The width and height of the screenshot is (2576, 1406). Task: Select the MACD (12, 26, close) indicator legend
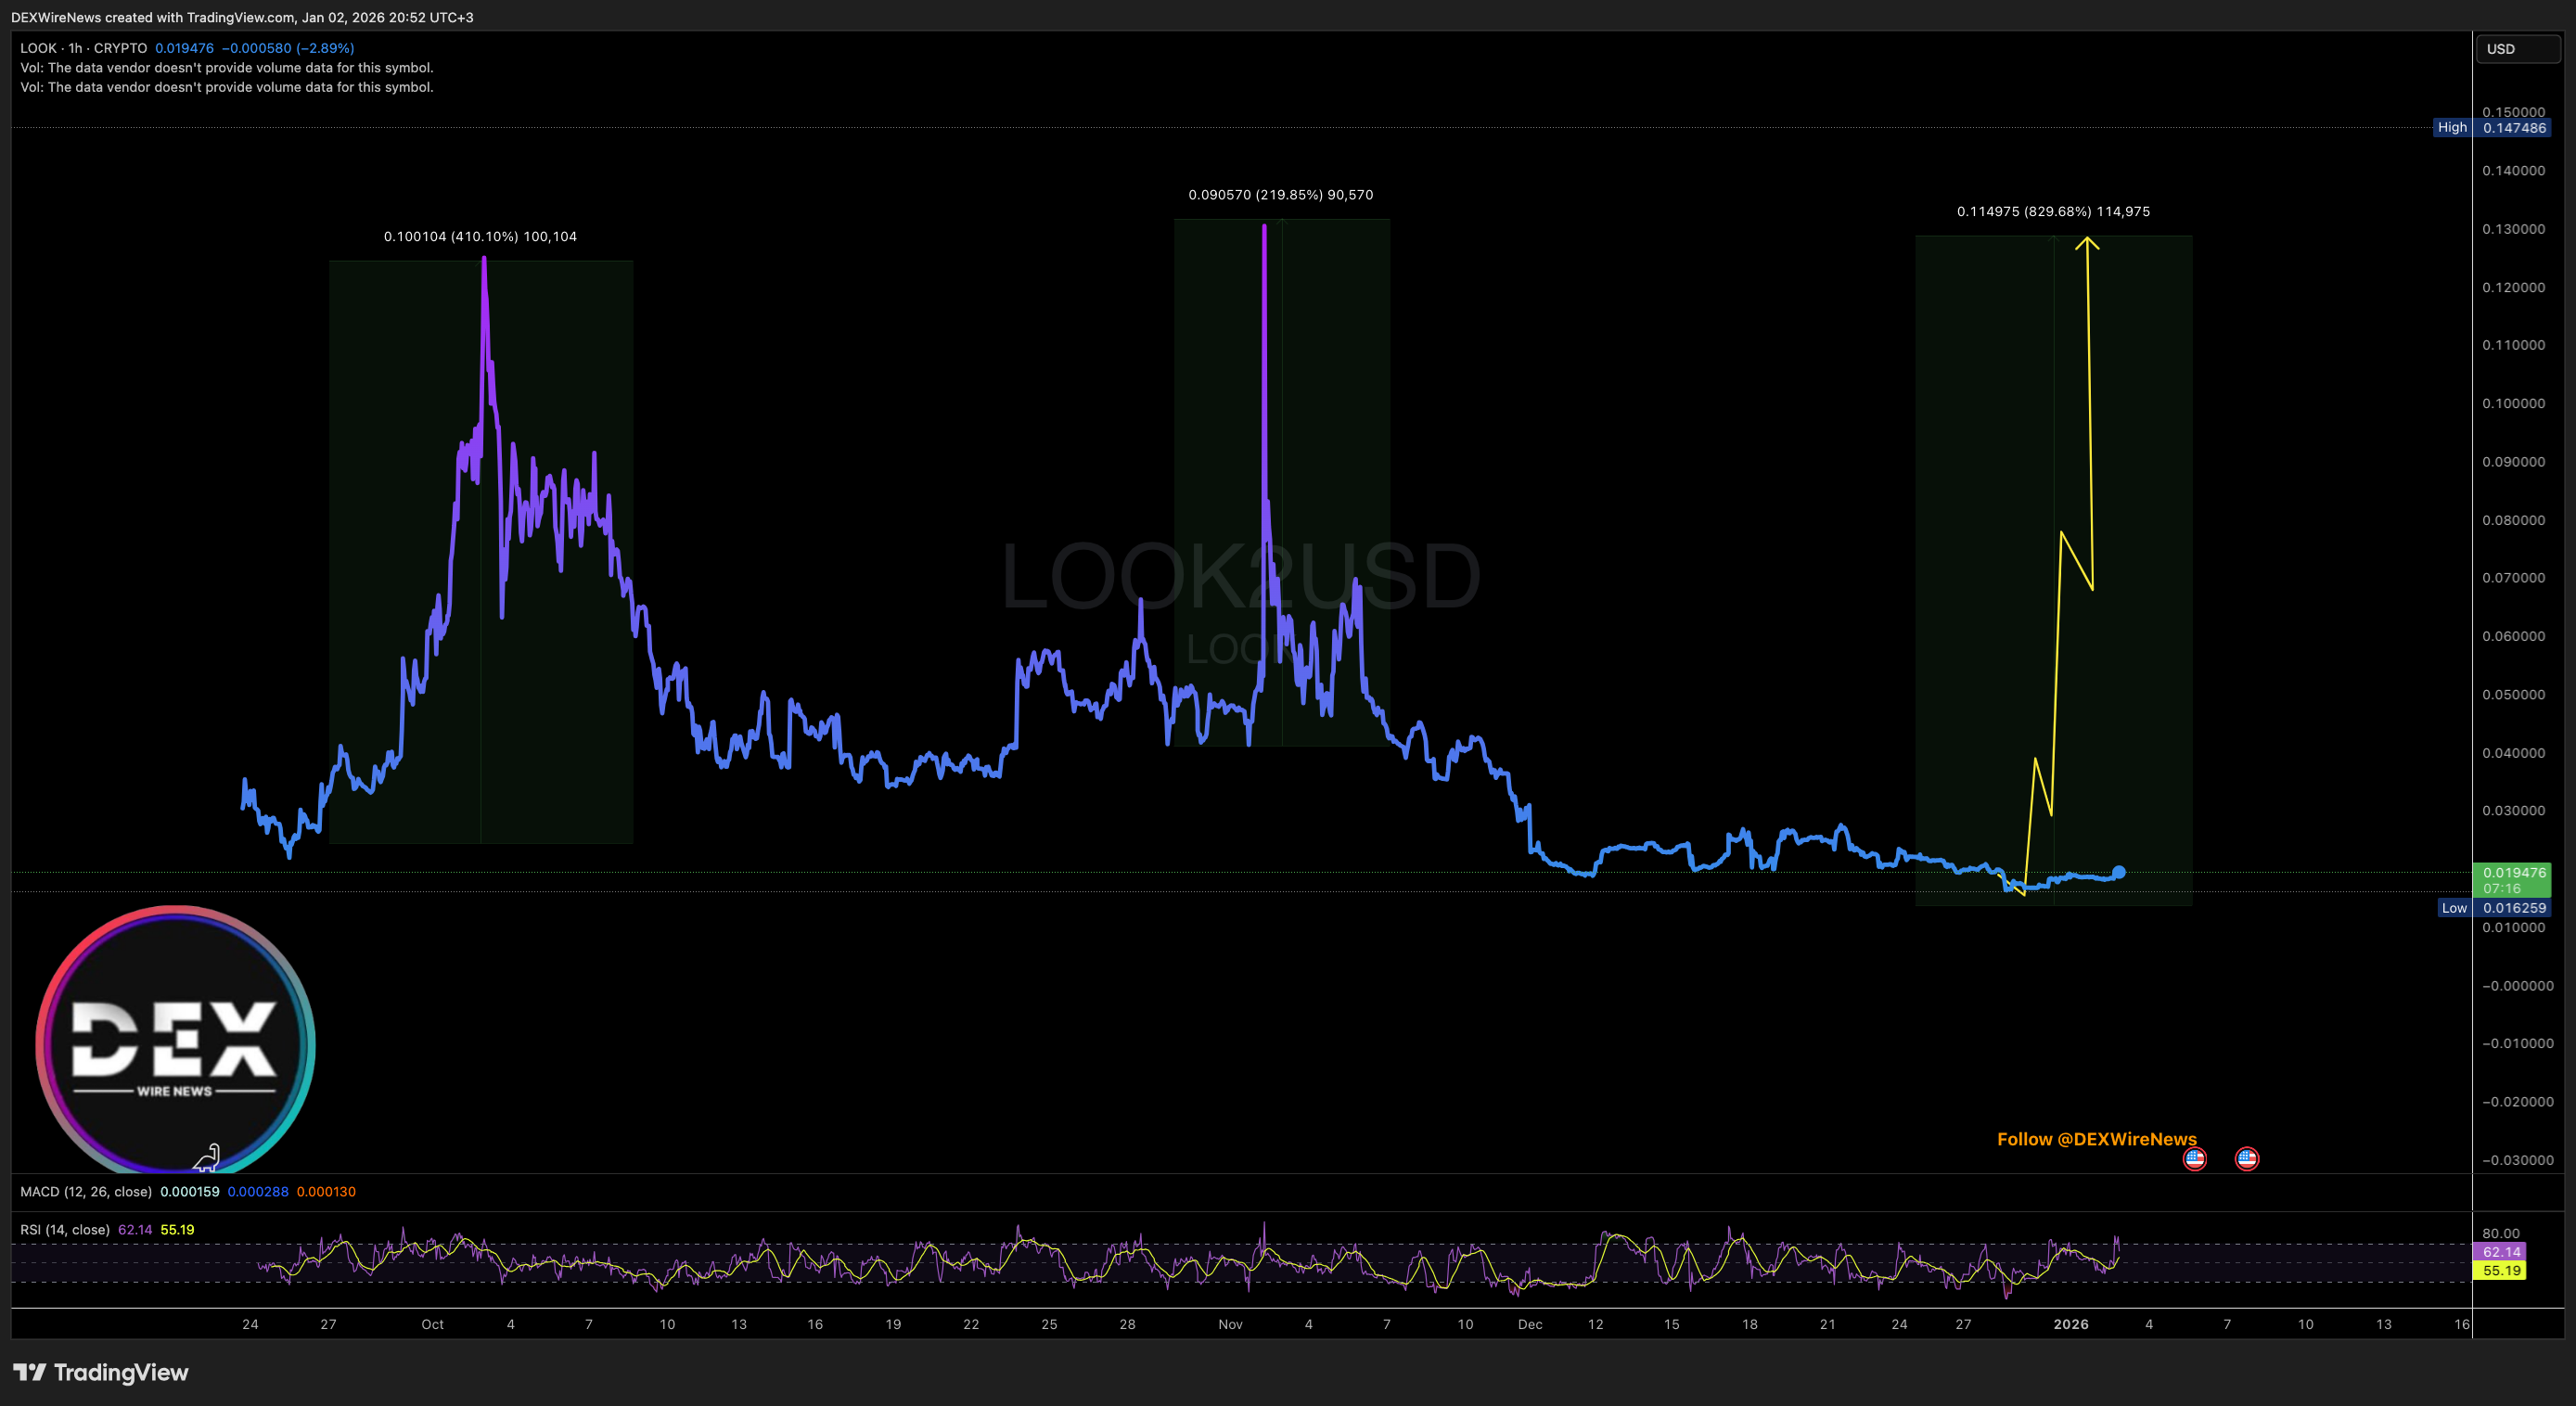coord(86,1191)
